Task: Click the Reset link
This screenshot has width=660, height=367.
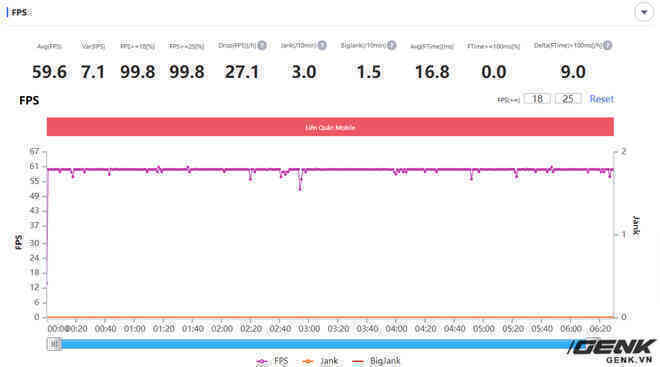Action: pos(601,99)
